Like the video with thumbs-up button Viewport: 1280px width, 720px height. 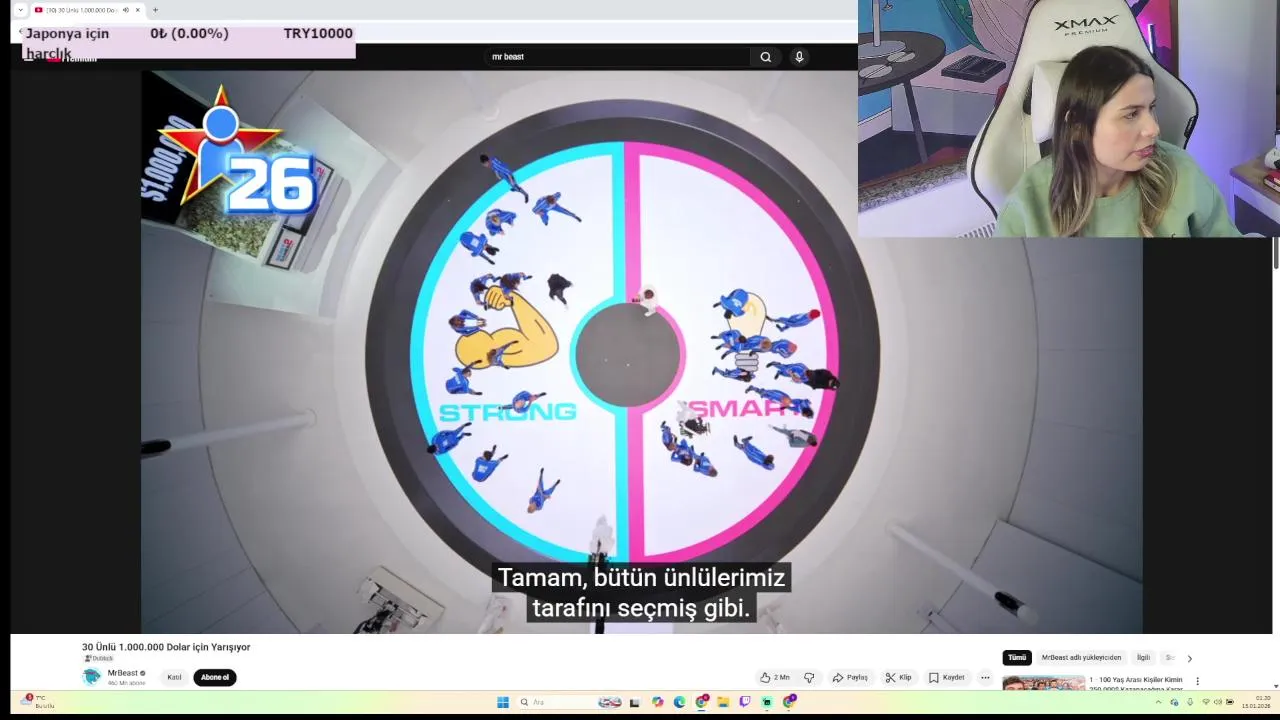coord(775,677)
